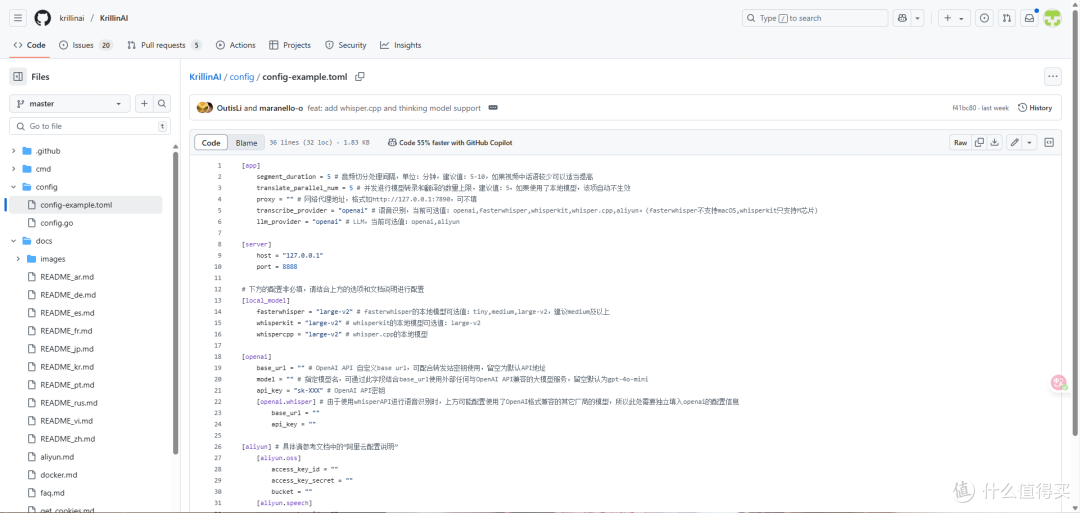1080x513 pixels.
Task: Open README_jp.md file
Action: pyautogui.click(x=67, y=349)
